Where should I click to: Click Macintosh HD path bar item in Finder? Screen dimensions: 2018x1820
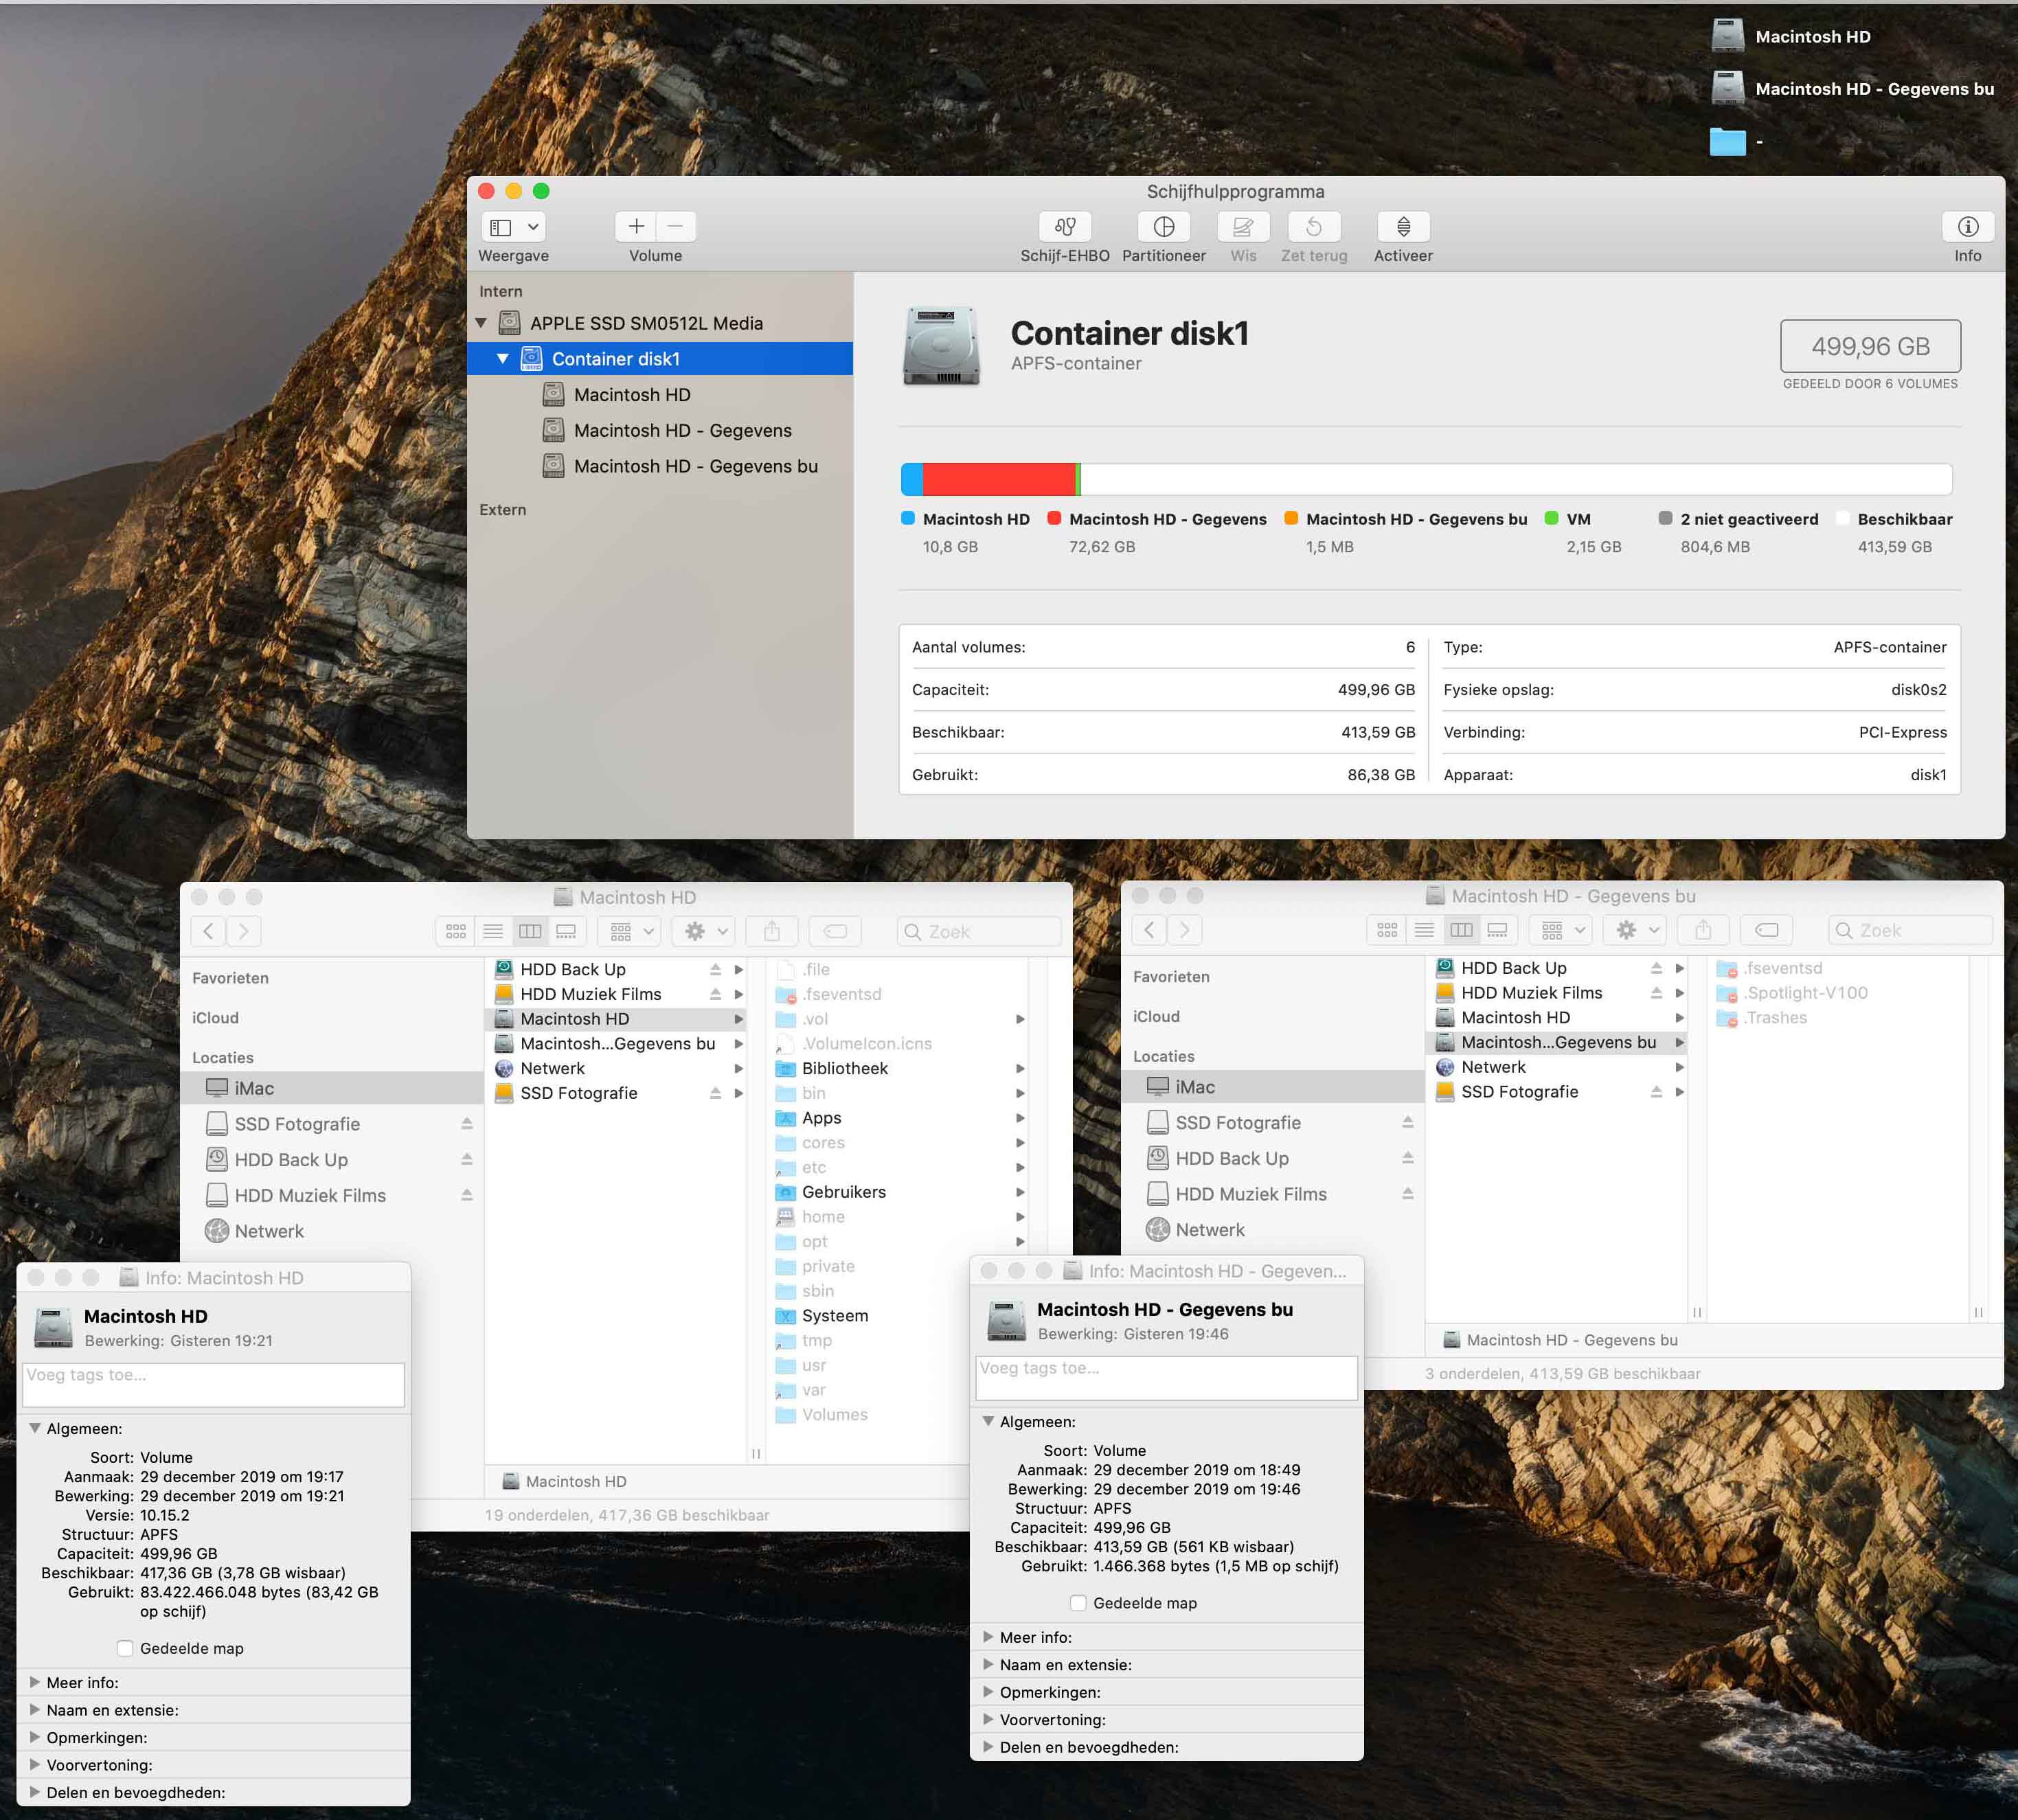[x=564, y=1482]
